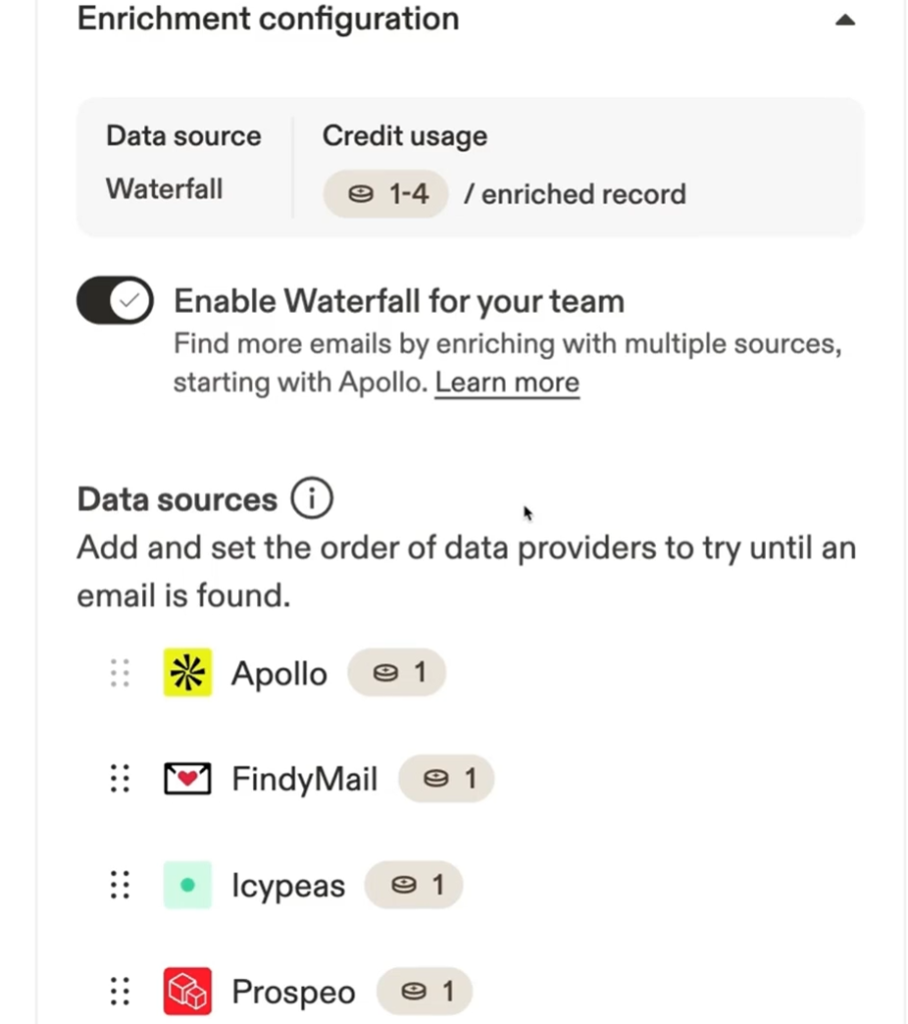
Task: Select the FindyMail data source label
Action: [305, 779]
